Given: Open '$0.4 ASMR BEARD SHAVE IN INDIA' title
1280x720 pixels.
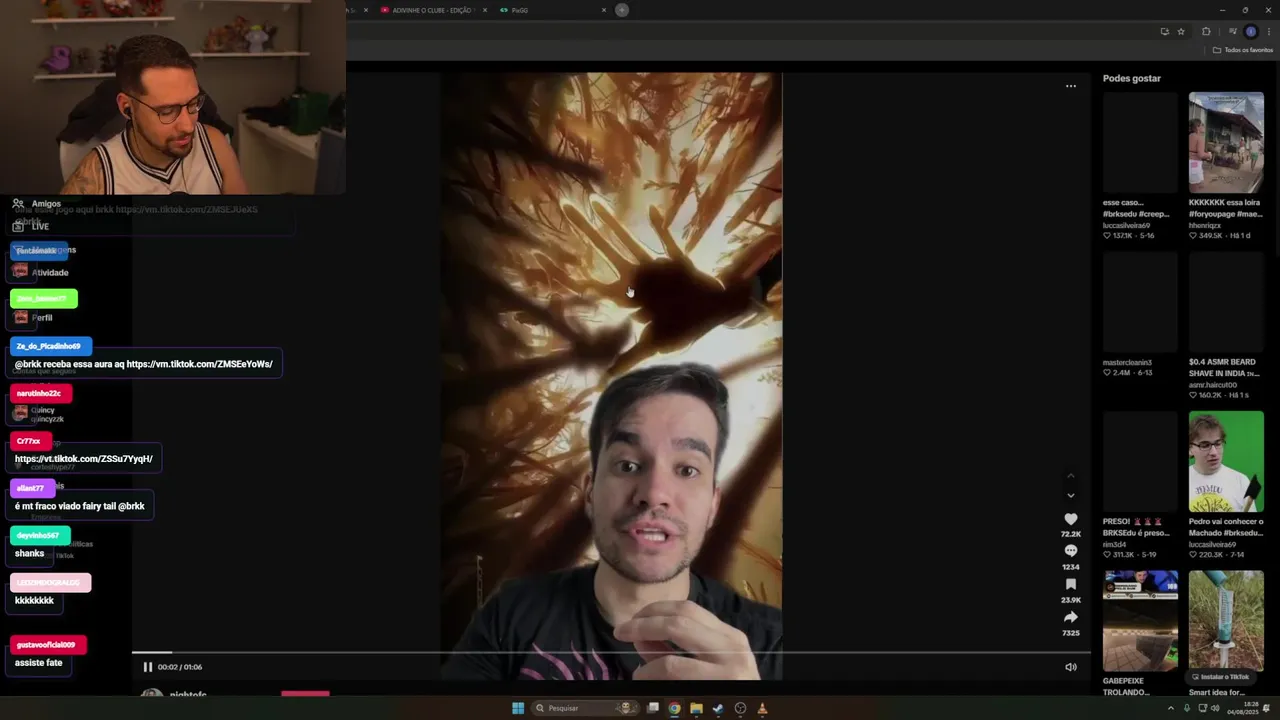Looking at the screenshot, I should (1224, 368).
